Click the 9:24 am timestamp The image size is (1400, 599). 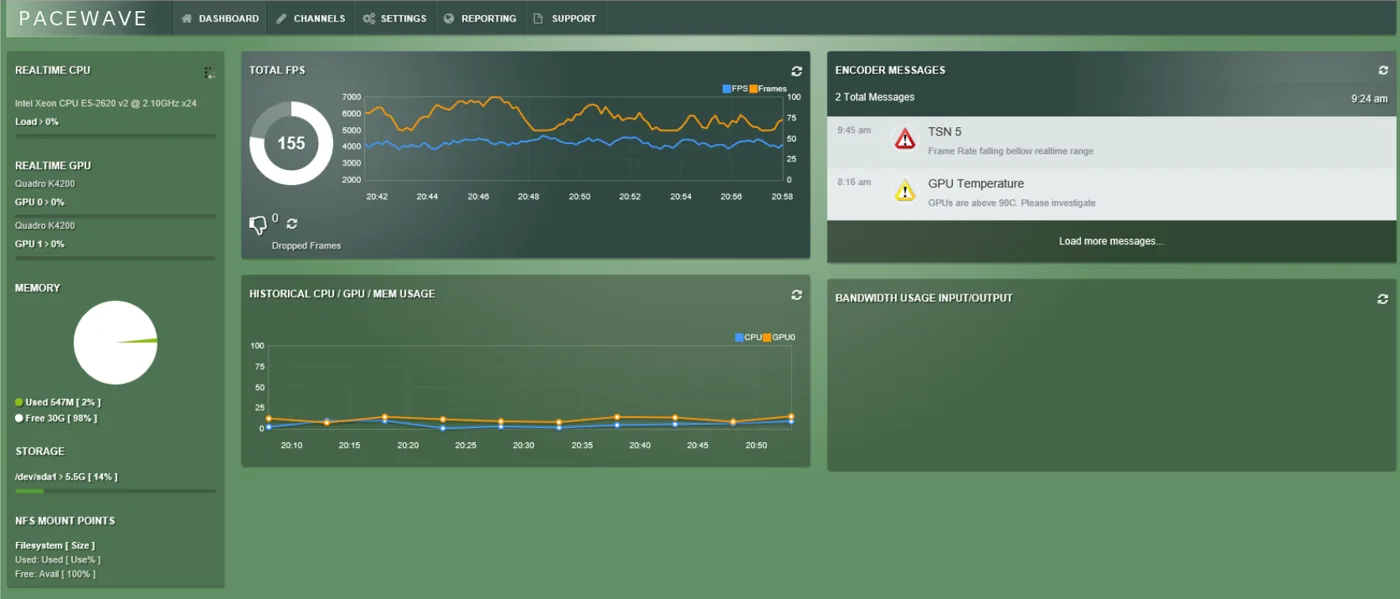coord(1369,99)
